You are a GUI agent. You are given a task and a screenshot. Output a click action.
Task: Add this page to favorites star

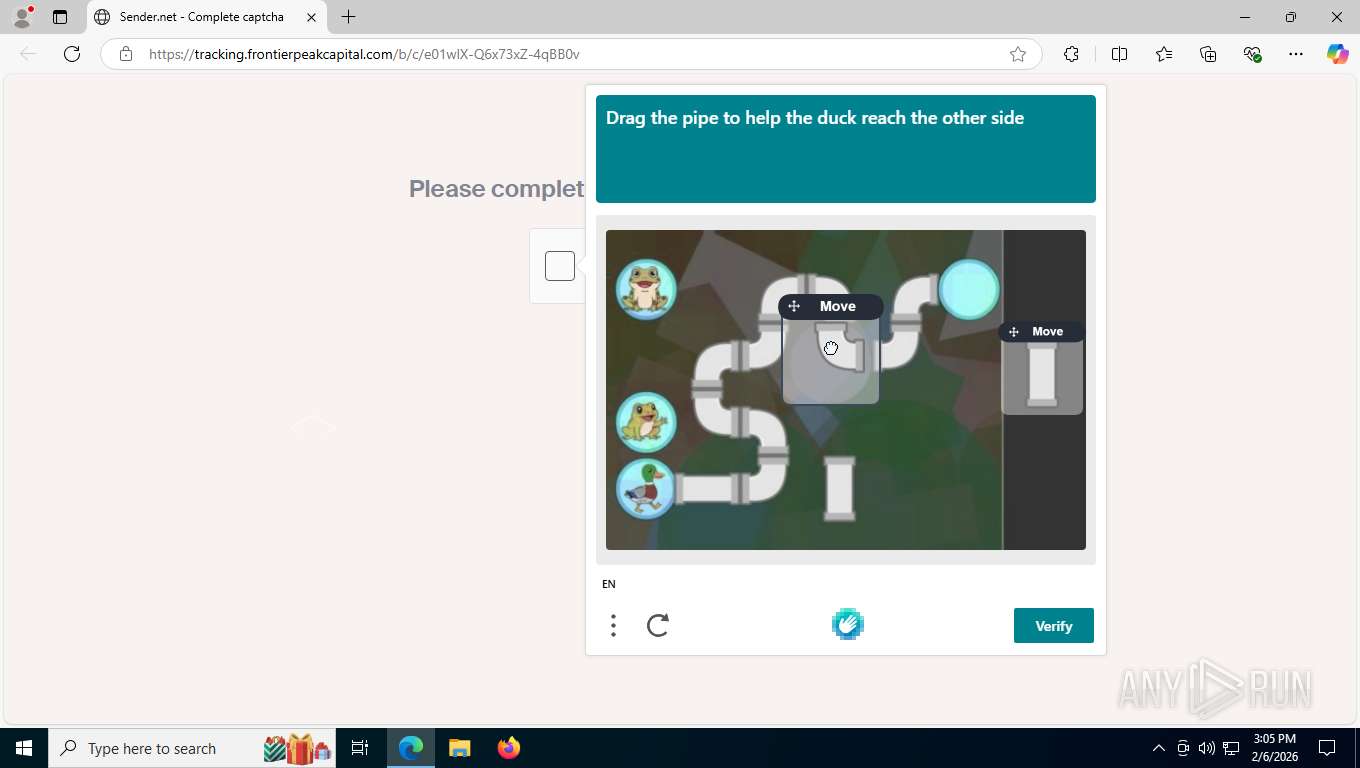pyautogui.click(x=1018, y=54)
